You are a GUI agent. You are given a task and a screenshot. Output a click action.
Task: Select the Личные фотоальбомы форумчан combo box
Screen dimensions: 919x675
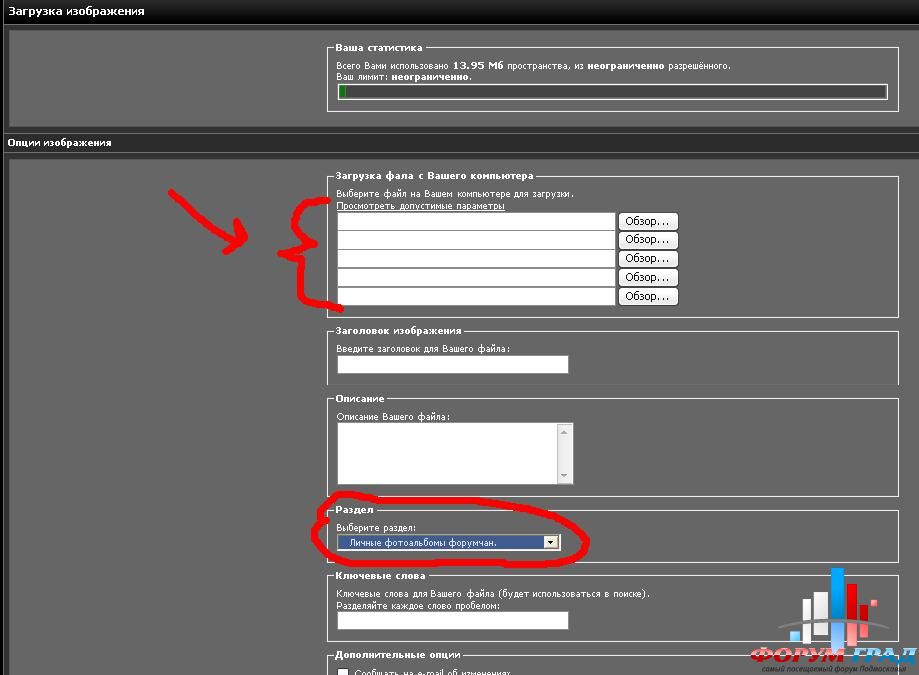pos(440,542)
